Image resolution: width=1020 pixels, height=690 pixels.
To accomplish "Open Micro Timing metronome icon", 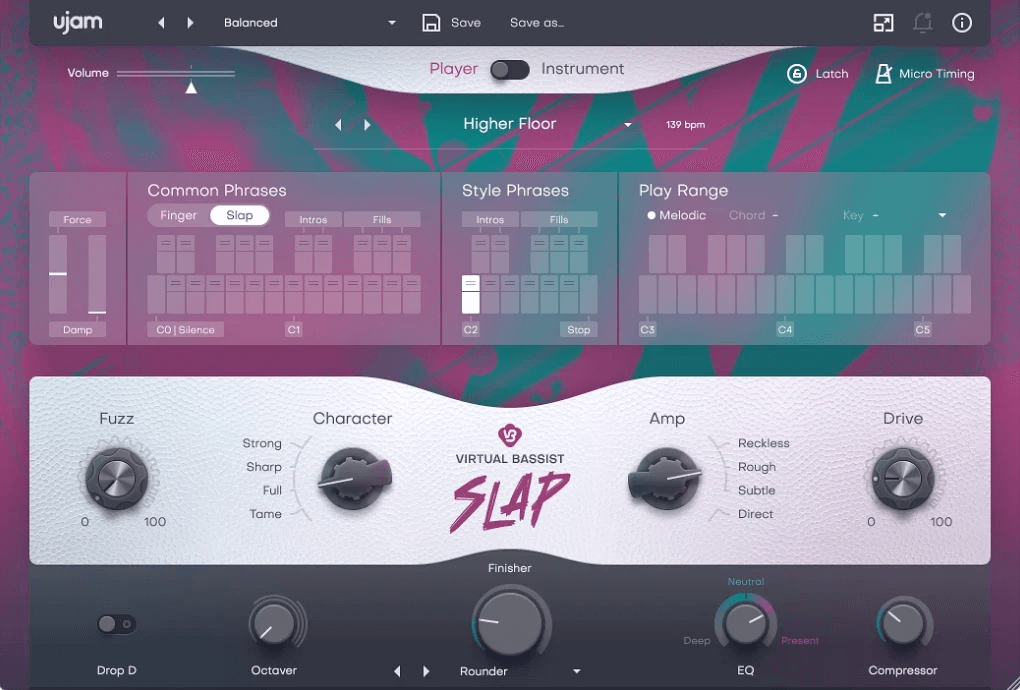I will pos(883,73).
